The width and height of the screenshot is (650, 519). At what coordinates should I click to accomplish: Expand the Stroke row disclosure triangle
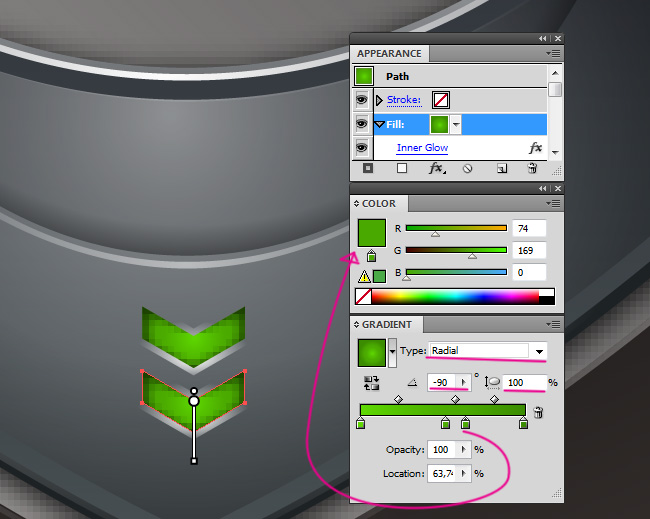click(379, 100)
